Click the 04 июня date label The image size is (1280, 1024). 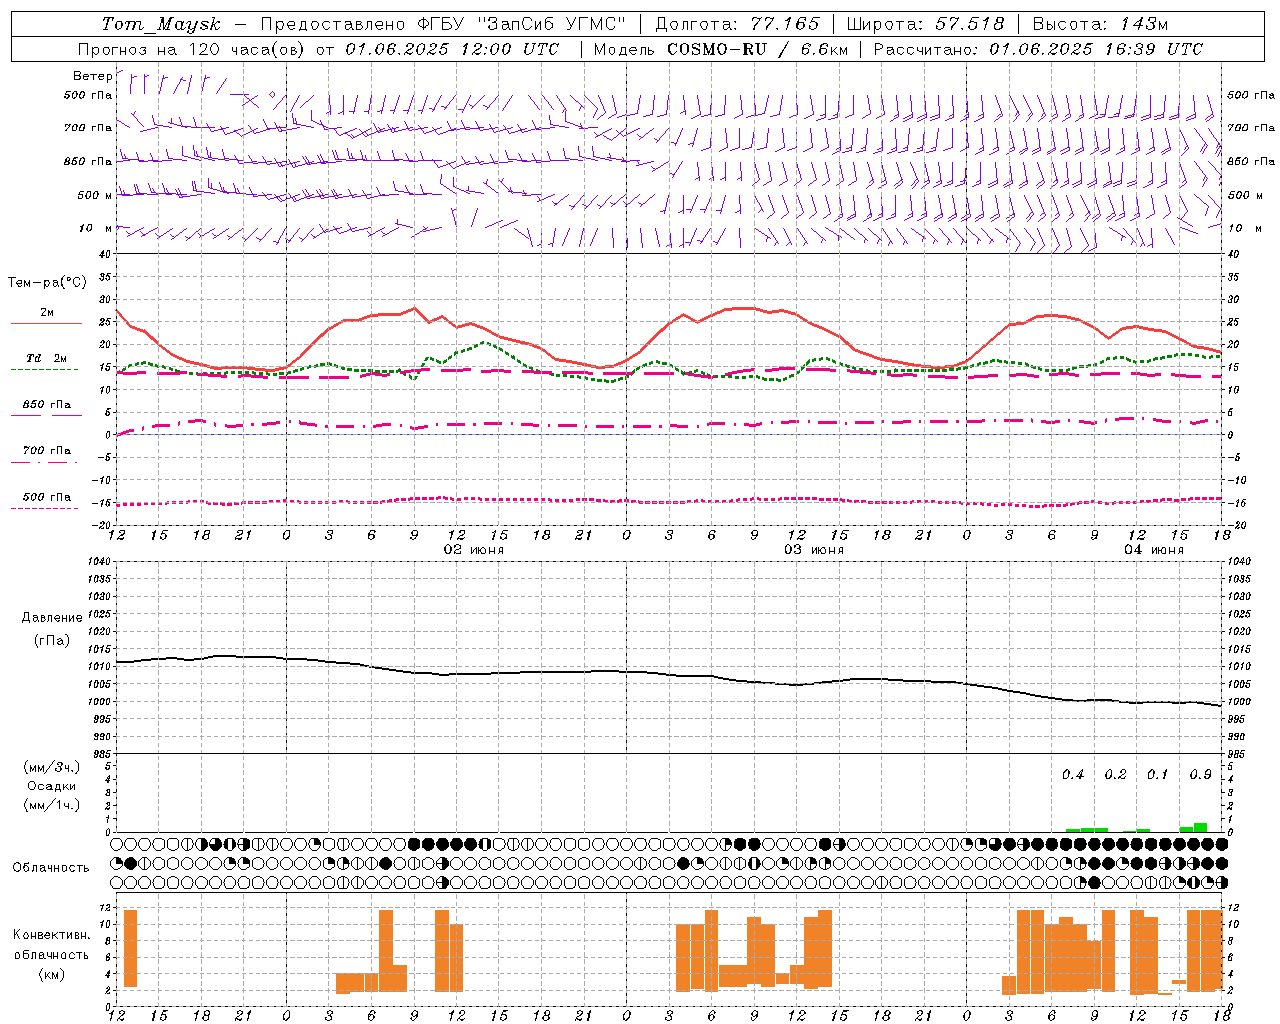(1154, 550)
